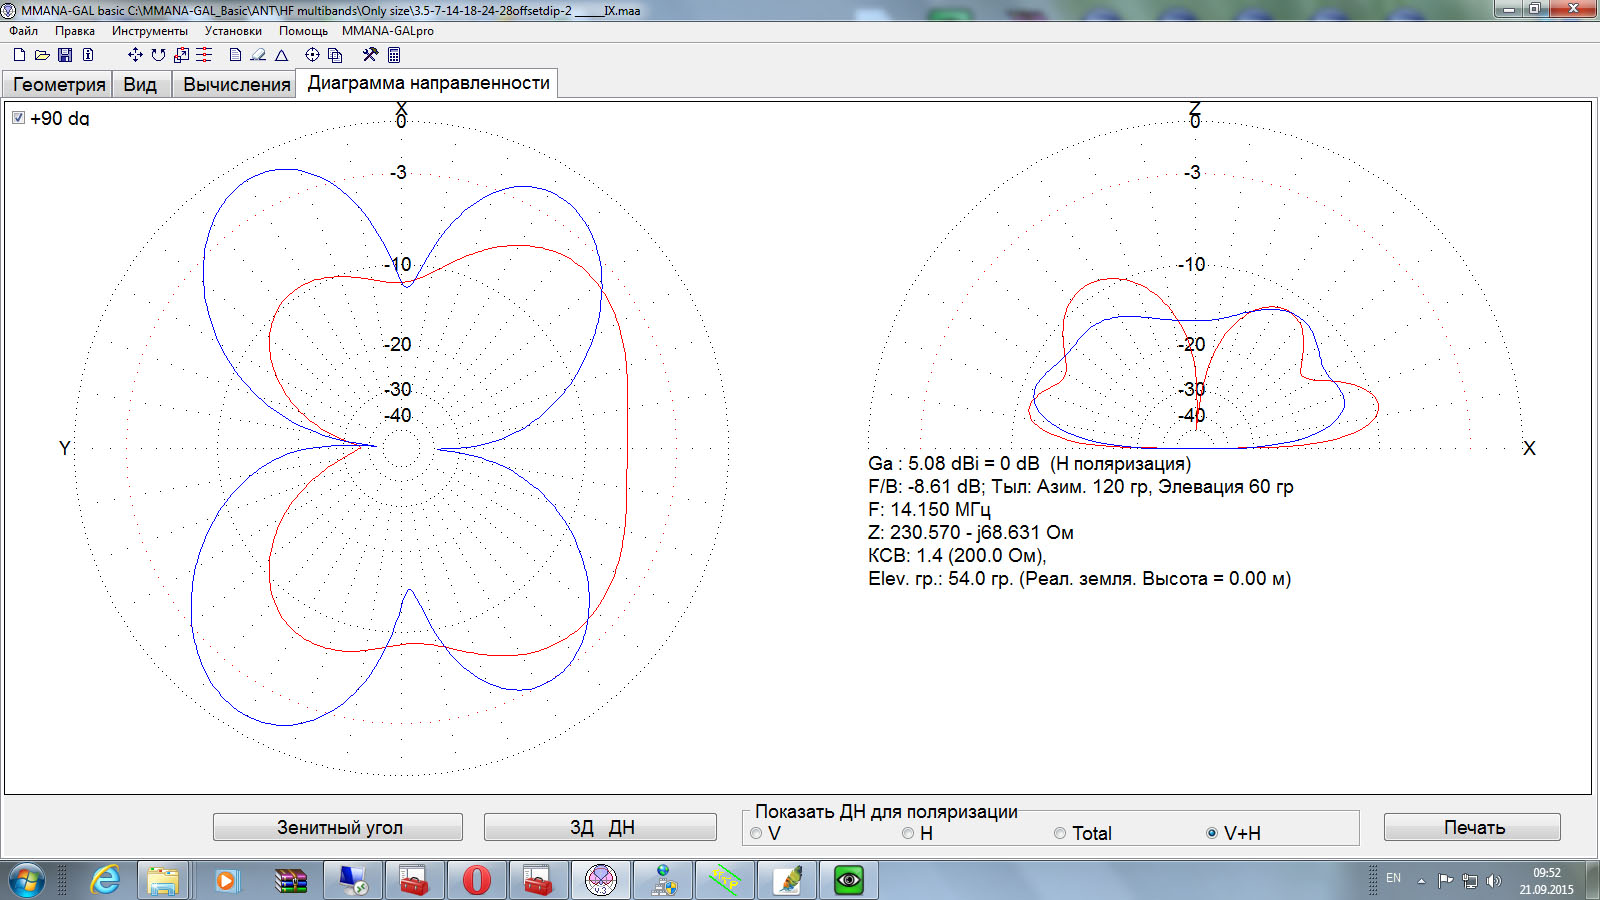This screenshot has height=900, width=1600.
Task: Select the H polarization radio button
Action: [x=908, y=833]
